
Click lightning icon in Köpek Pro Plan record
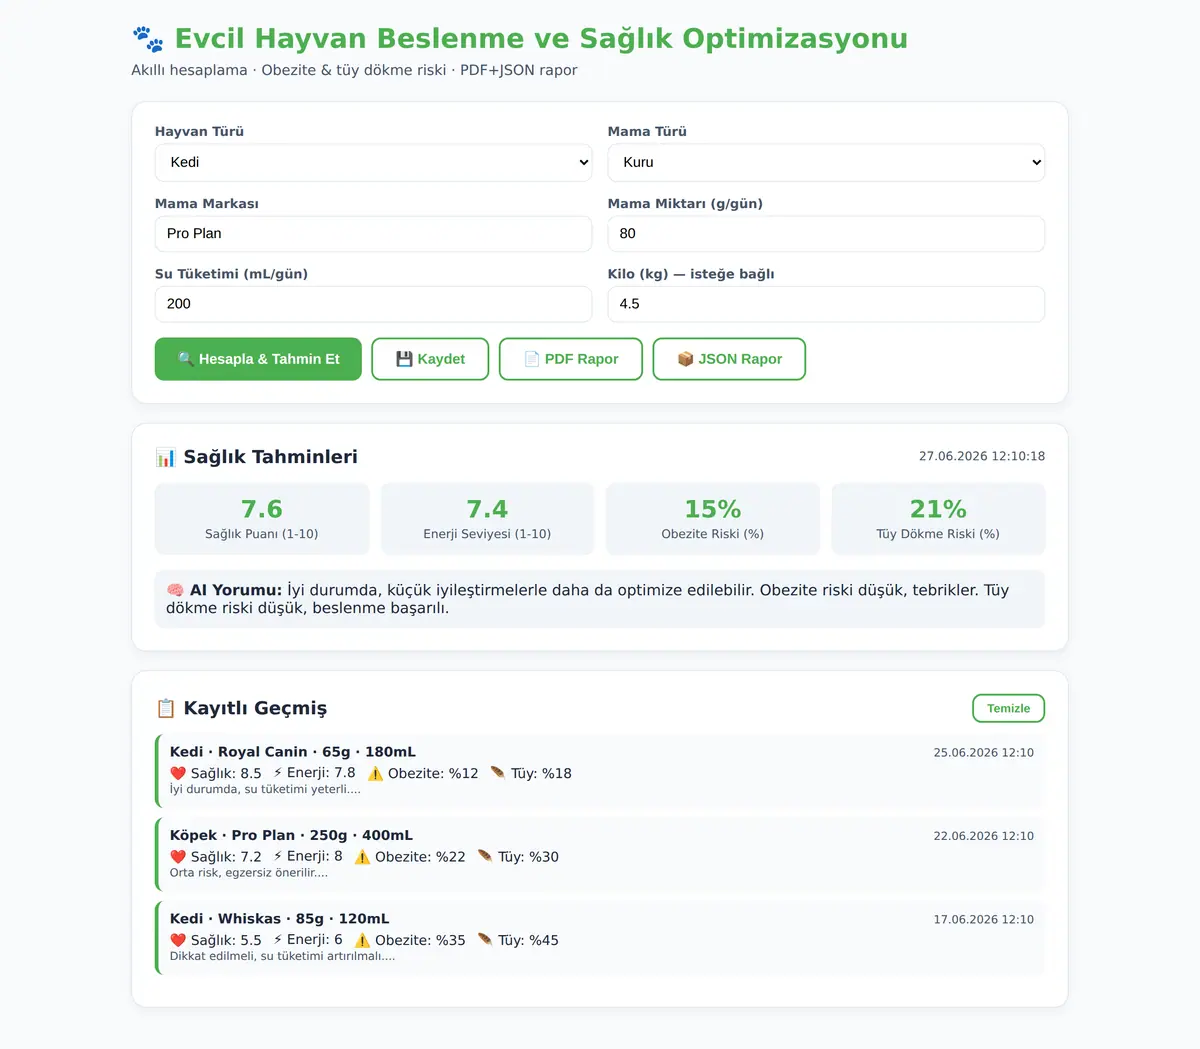click(278, 857)
